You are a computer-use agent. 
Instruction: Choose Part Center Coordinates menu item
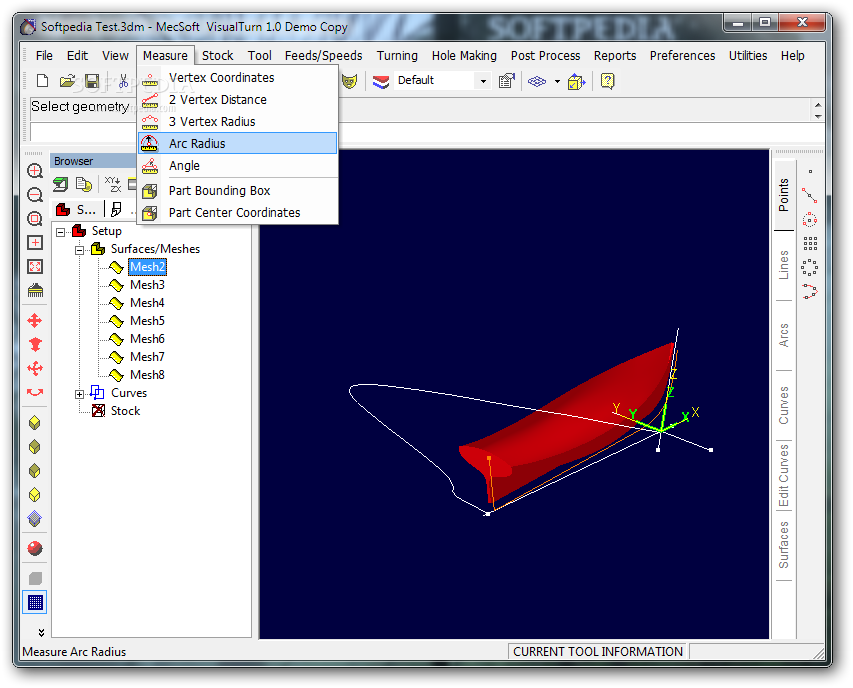238,213
